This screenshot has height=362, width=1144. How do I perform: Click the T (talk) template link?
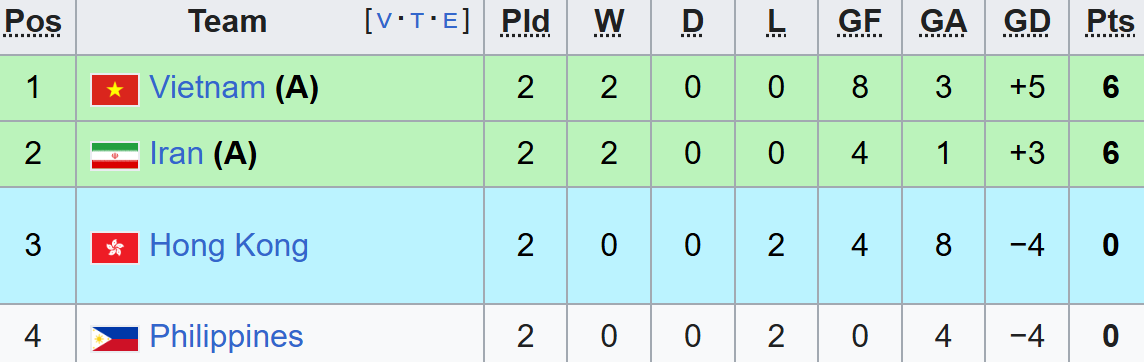417,22
